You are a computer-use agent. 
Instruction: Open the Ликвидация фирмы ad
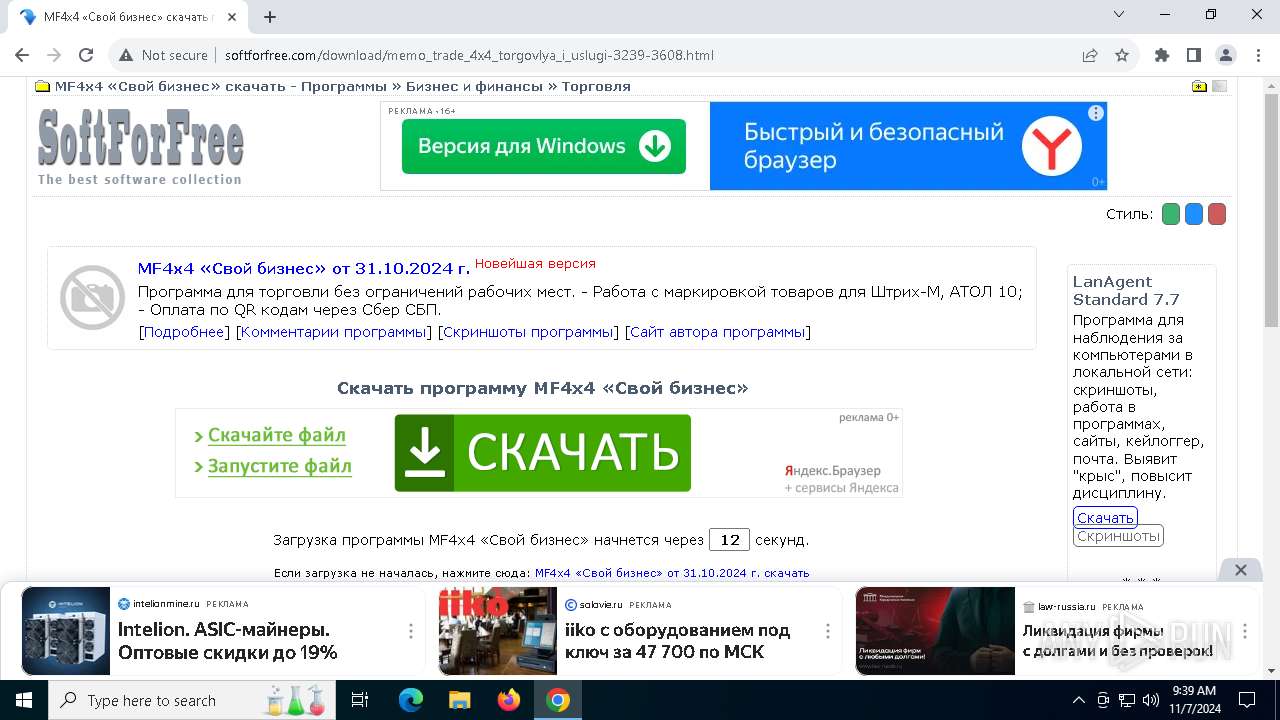(1118, 641)
